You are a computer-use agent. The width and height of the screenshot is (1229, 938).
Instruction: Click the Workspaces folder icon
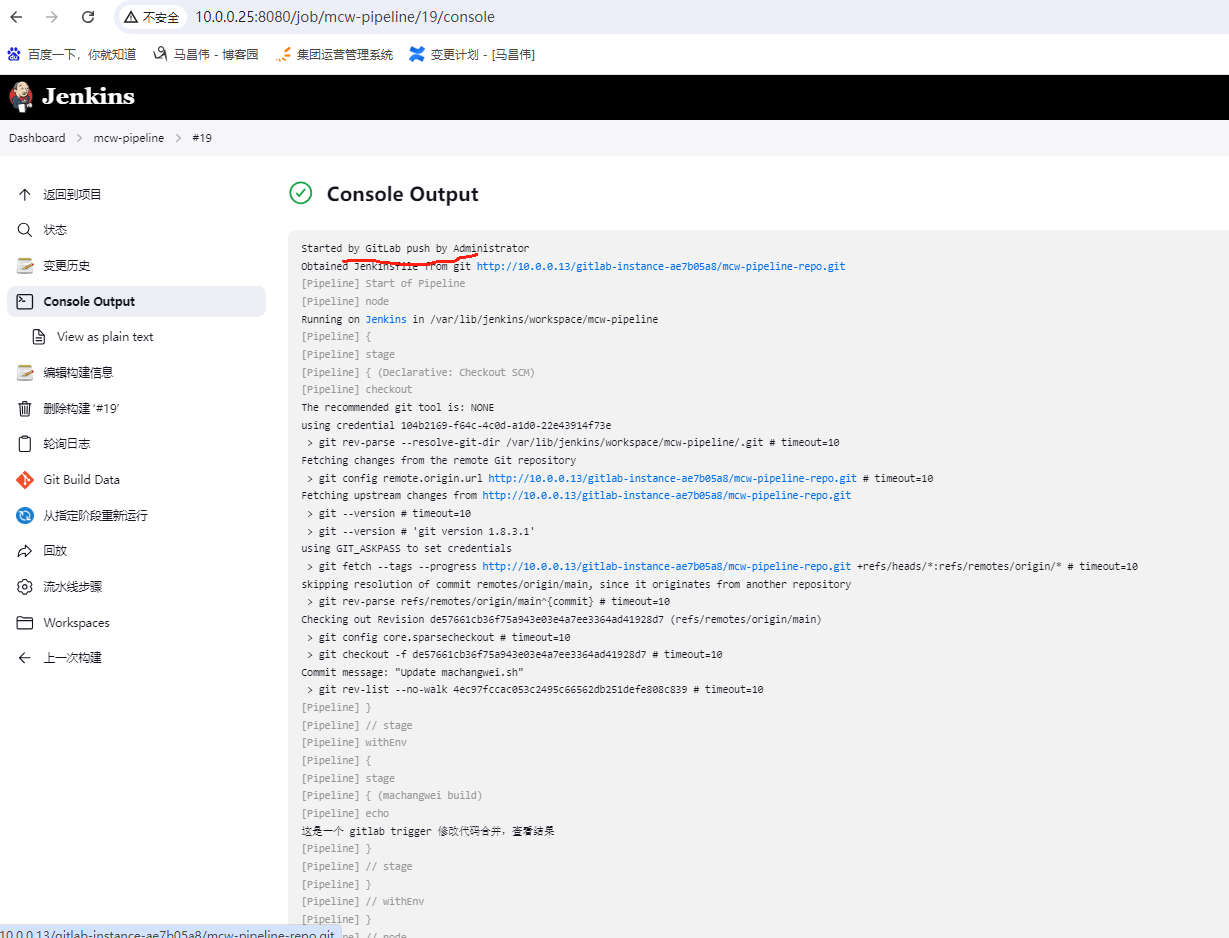pyautogui.click(x=25, y=622)
